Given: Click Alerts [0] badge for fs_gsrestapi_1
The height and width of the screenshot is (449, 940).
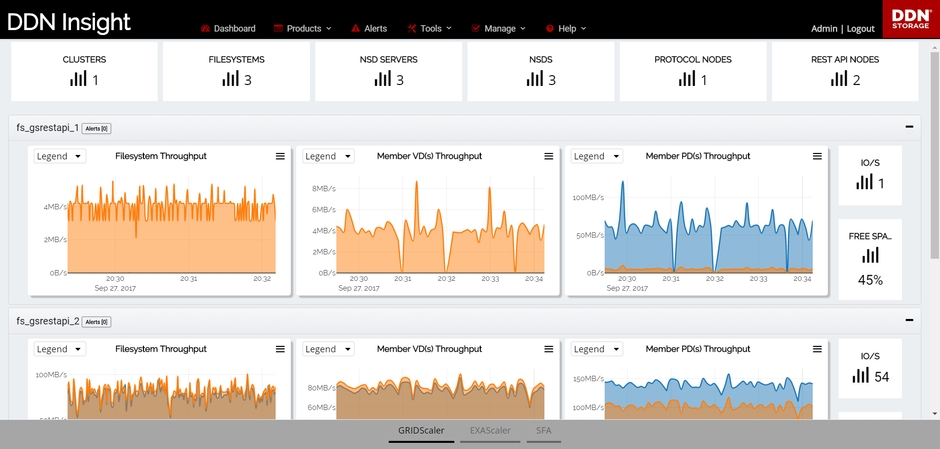Looking at the screenshot, I should 97,128.
